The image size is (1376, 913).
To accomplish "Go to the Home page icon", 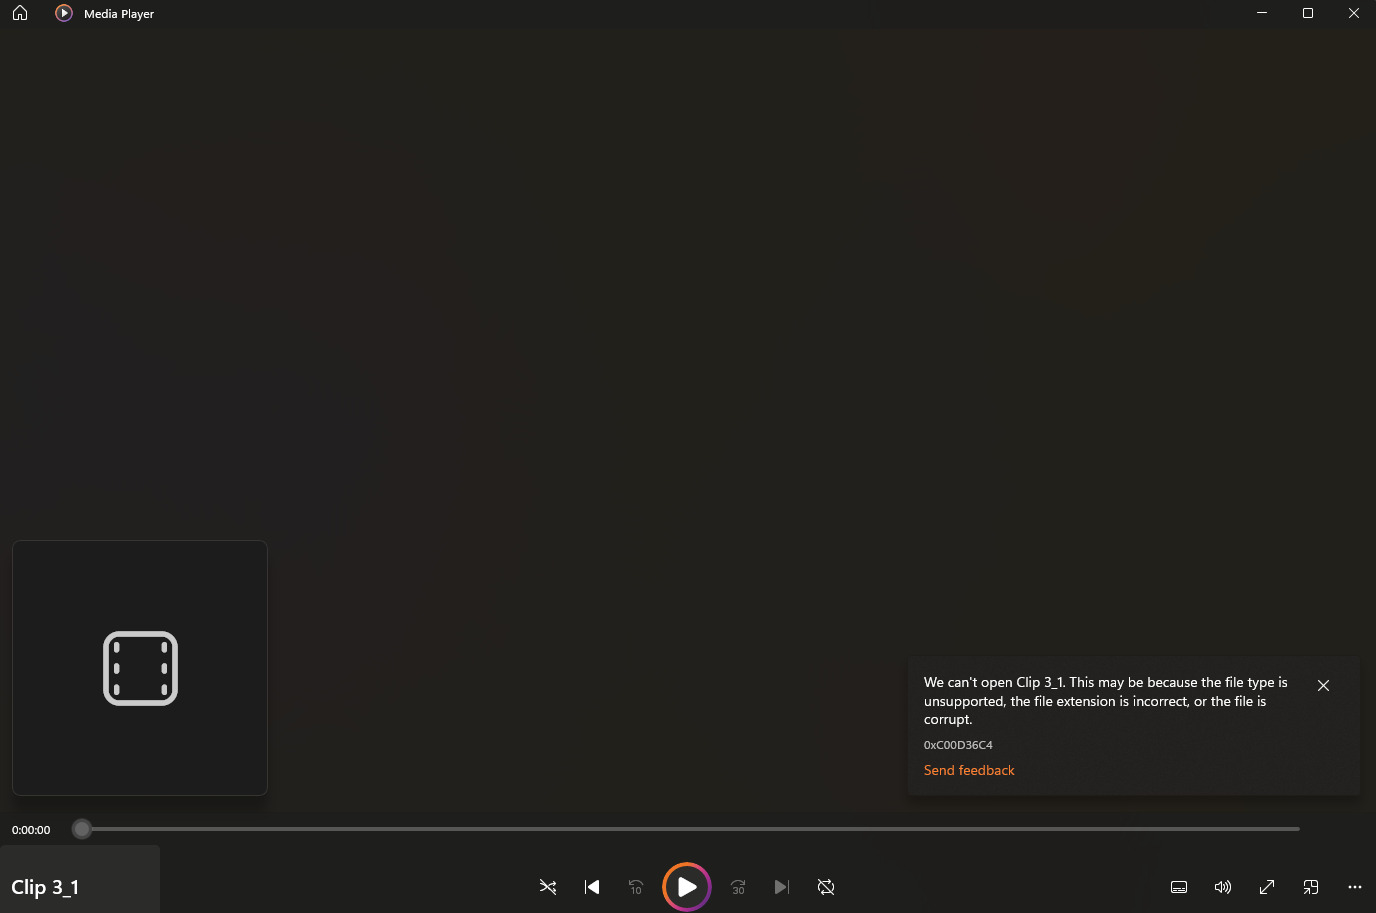I will [x=20, y=13].
